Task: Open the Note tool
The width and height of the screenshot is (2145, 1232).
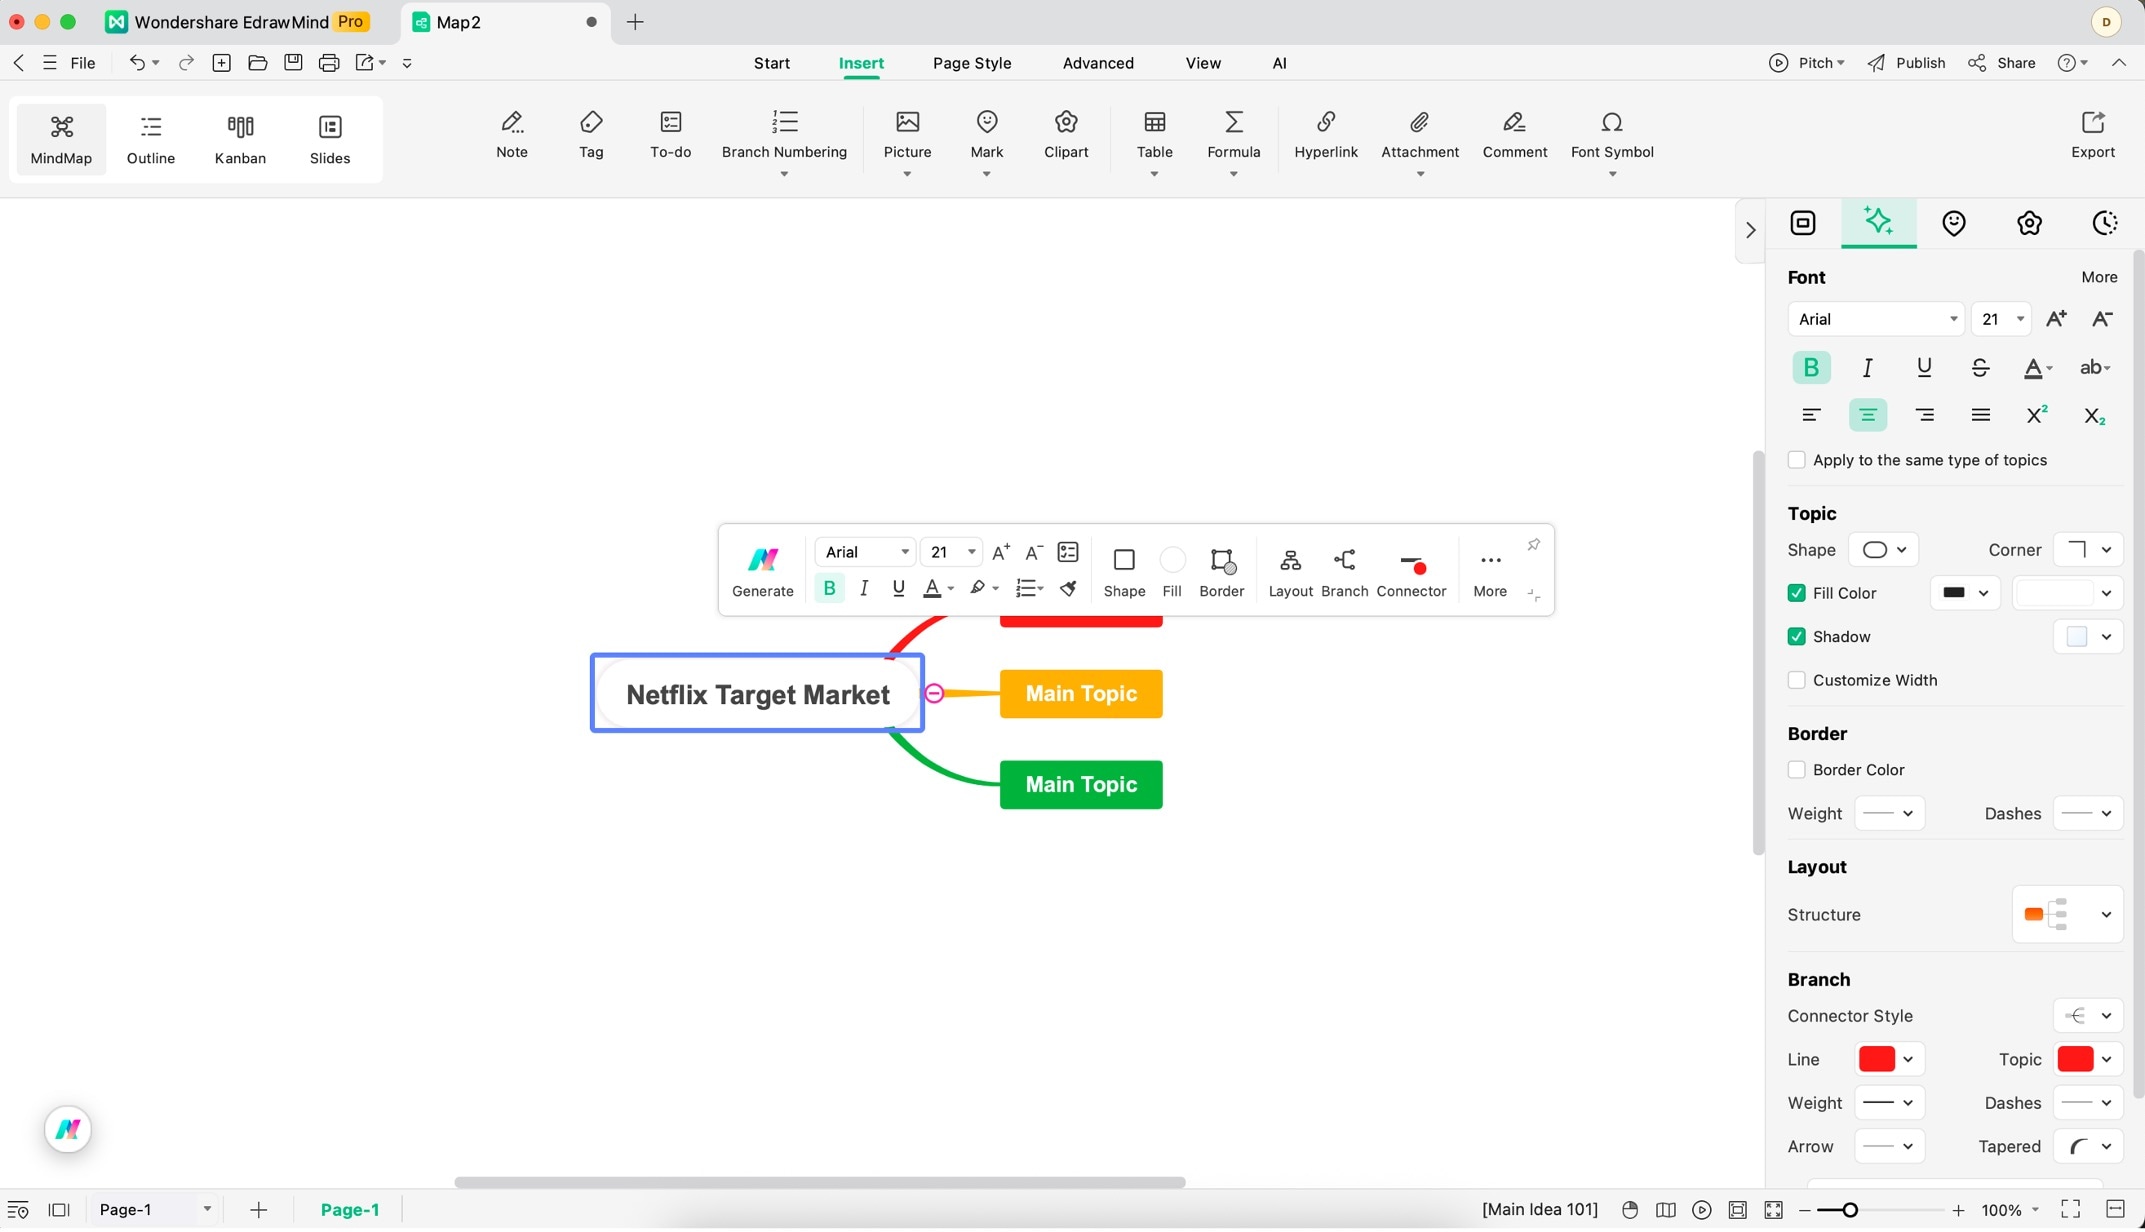Action: pos(511,134)
